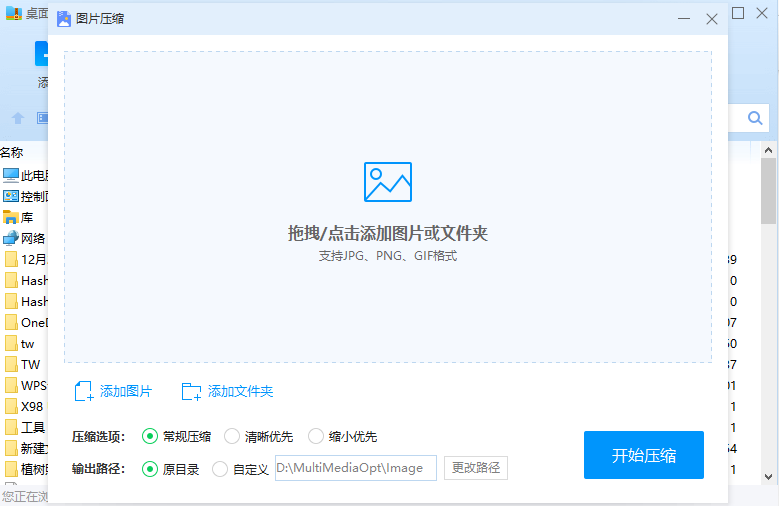
Task: Click 更改路径 button
Action: (475, 468)
